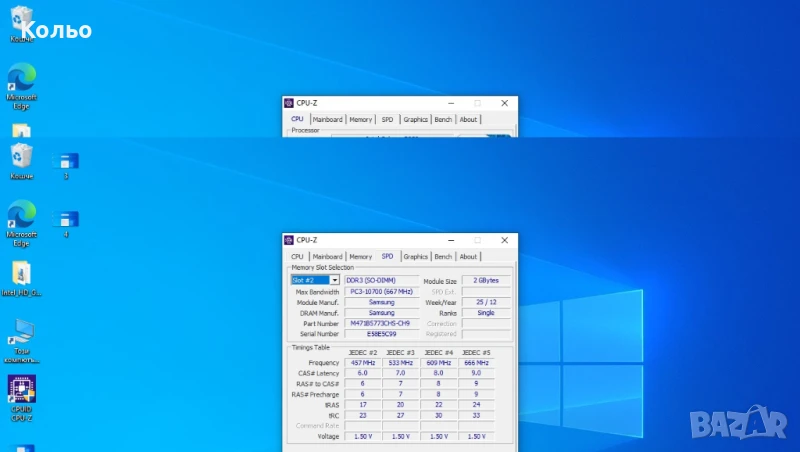This screenshot has width=800, height=452.
Task: Switch to CPU tab in lower CPU-Z window
Action: click(297, 257)
